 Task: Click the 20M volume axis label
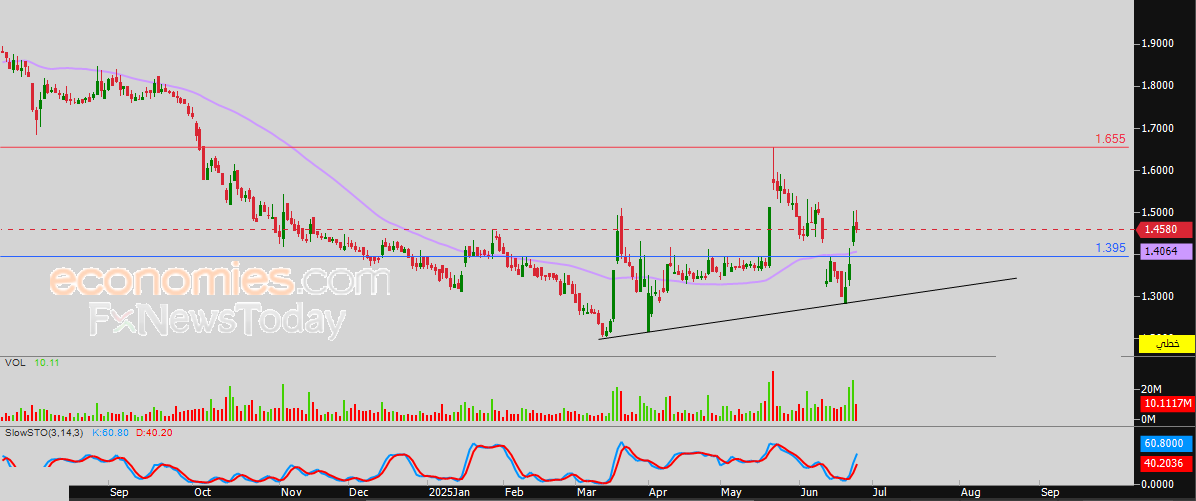click(1151, 389)
